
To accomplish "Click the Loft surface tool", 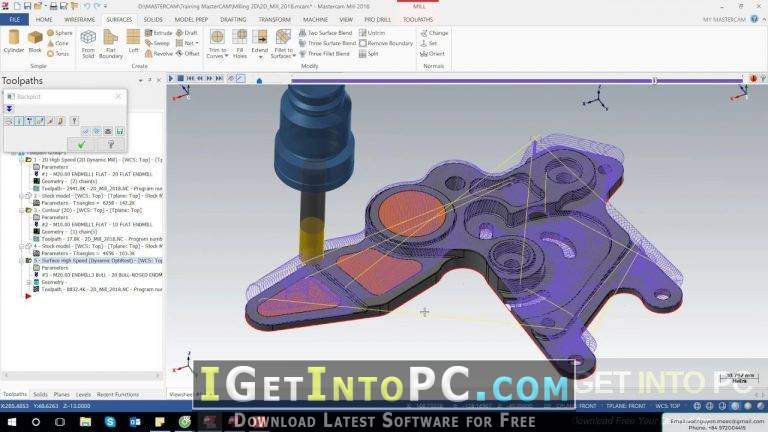I will pyautogui.click(x=133, y=41).
